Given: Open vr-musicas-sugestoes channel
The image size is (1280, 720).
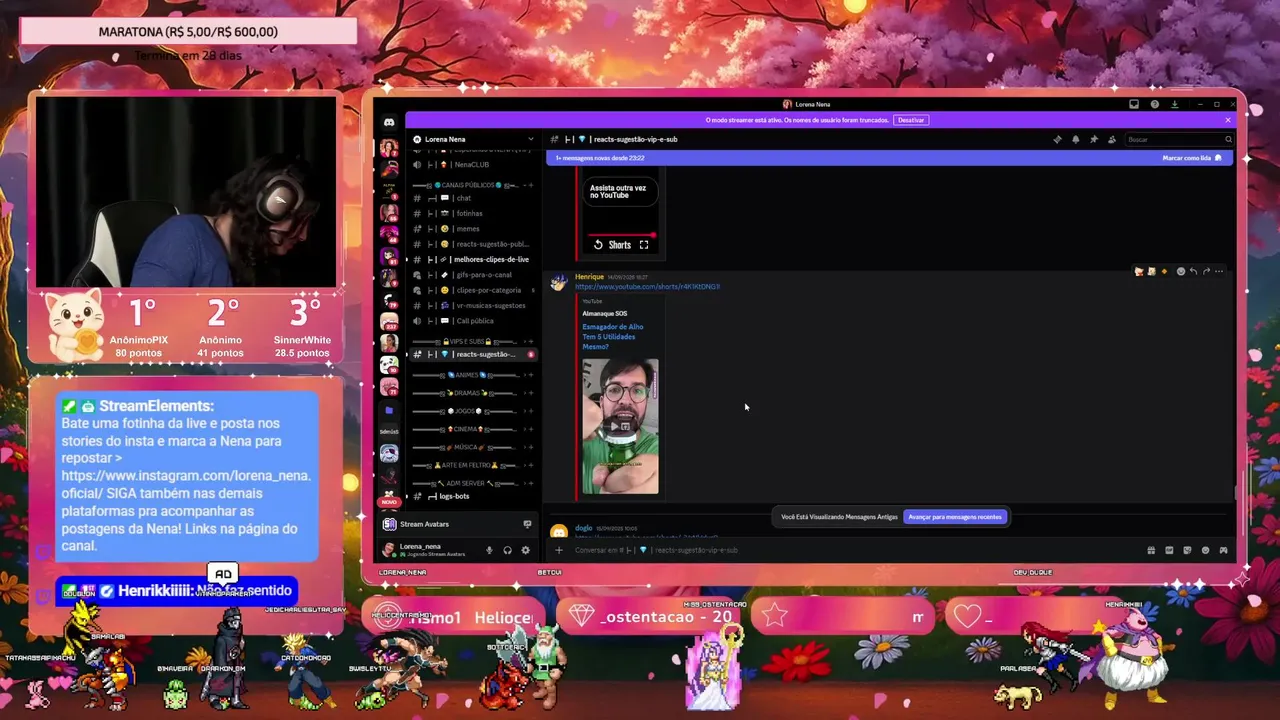Looking at the screenshot, I should (x=473, y=305).
